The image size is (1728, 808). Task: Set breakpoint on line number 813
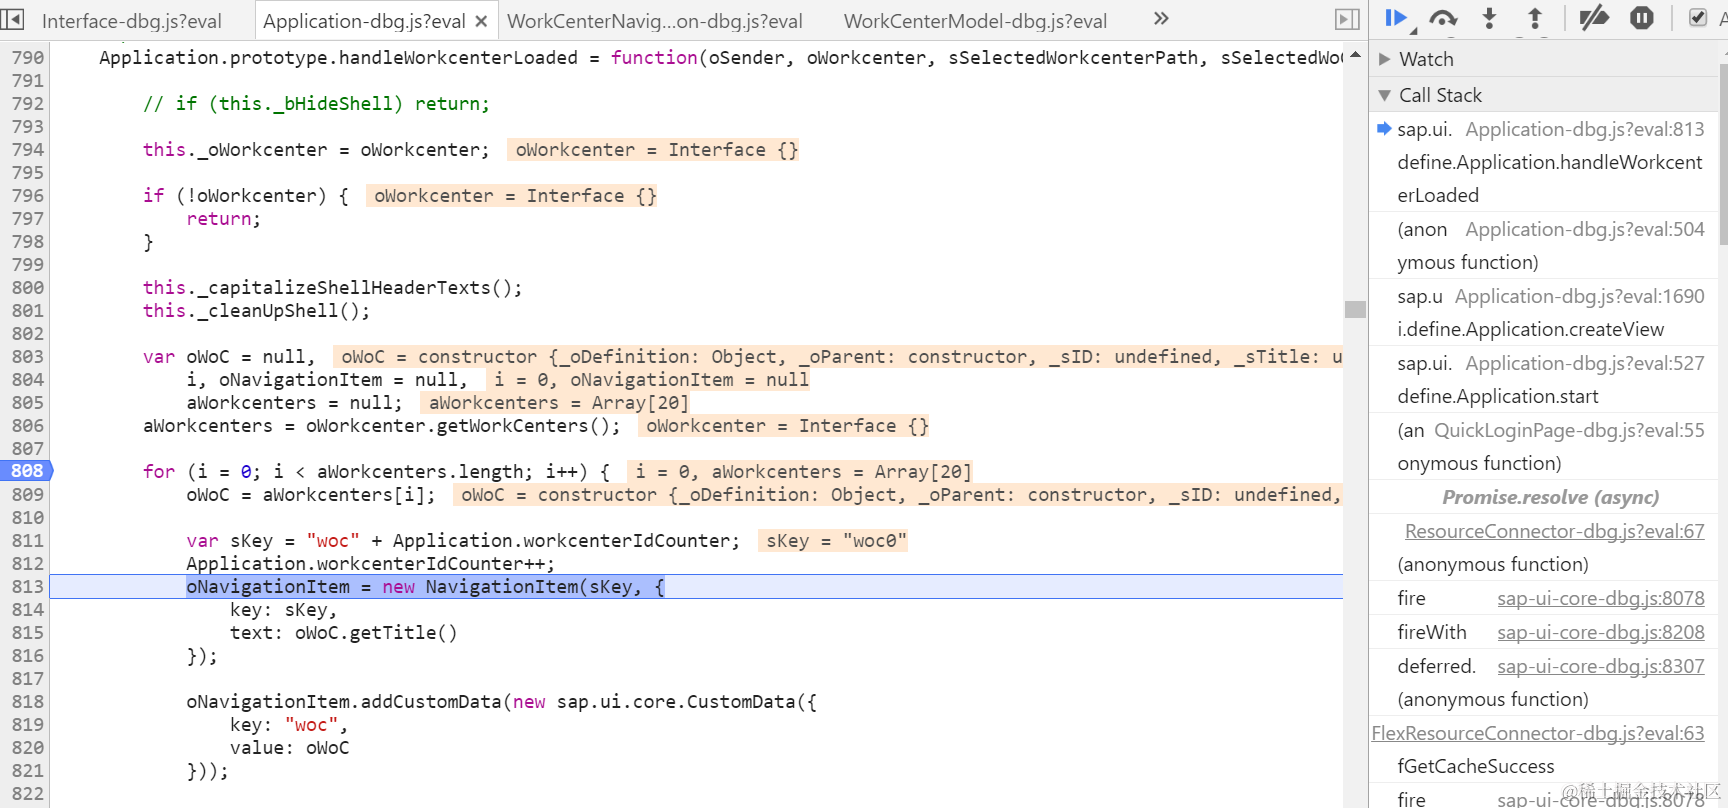pos(27,587)
